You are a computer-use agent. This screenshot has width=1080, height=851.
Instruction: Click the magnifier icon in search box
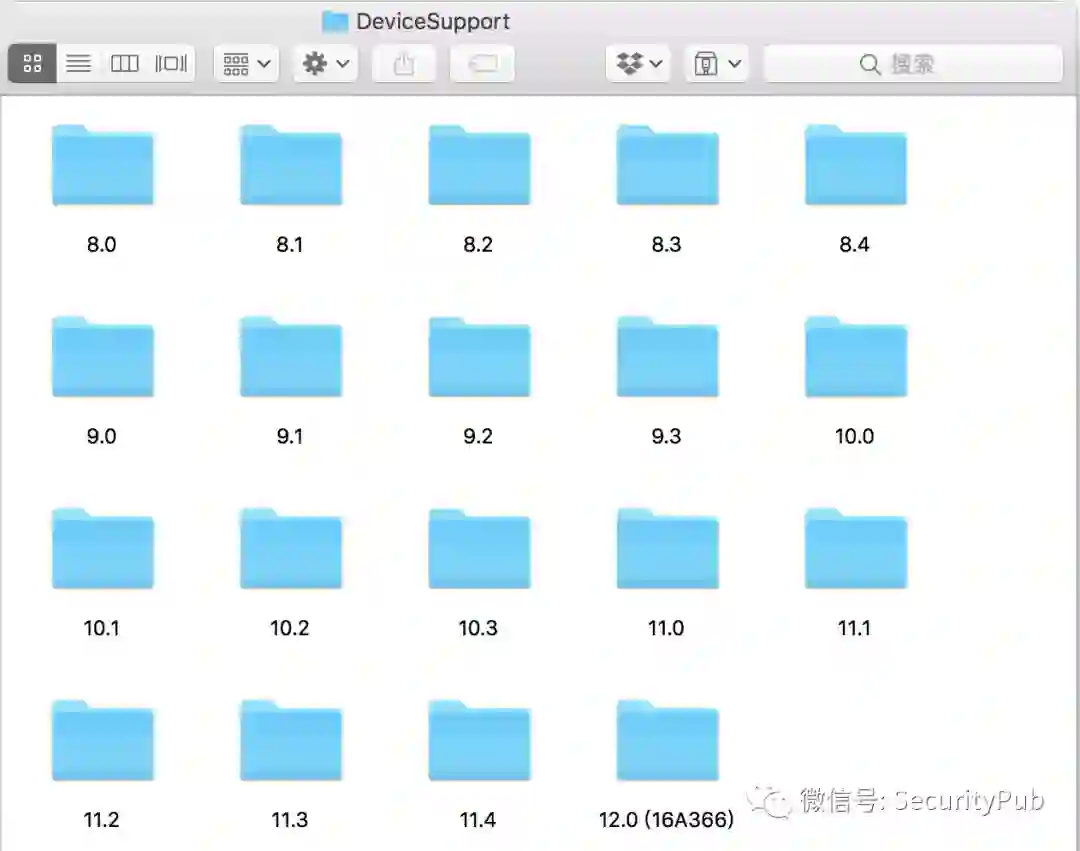870,65
